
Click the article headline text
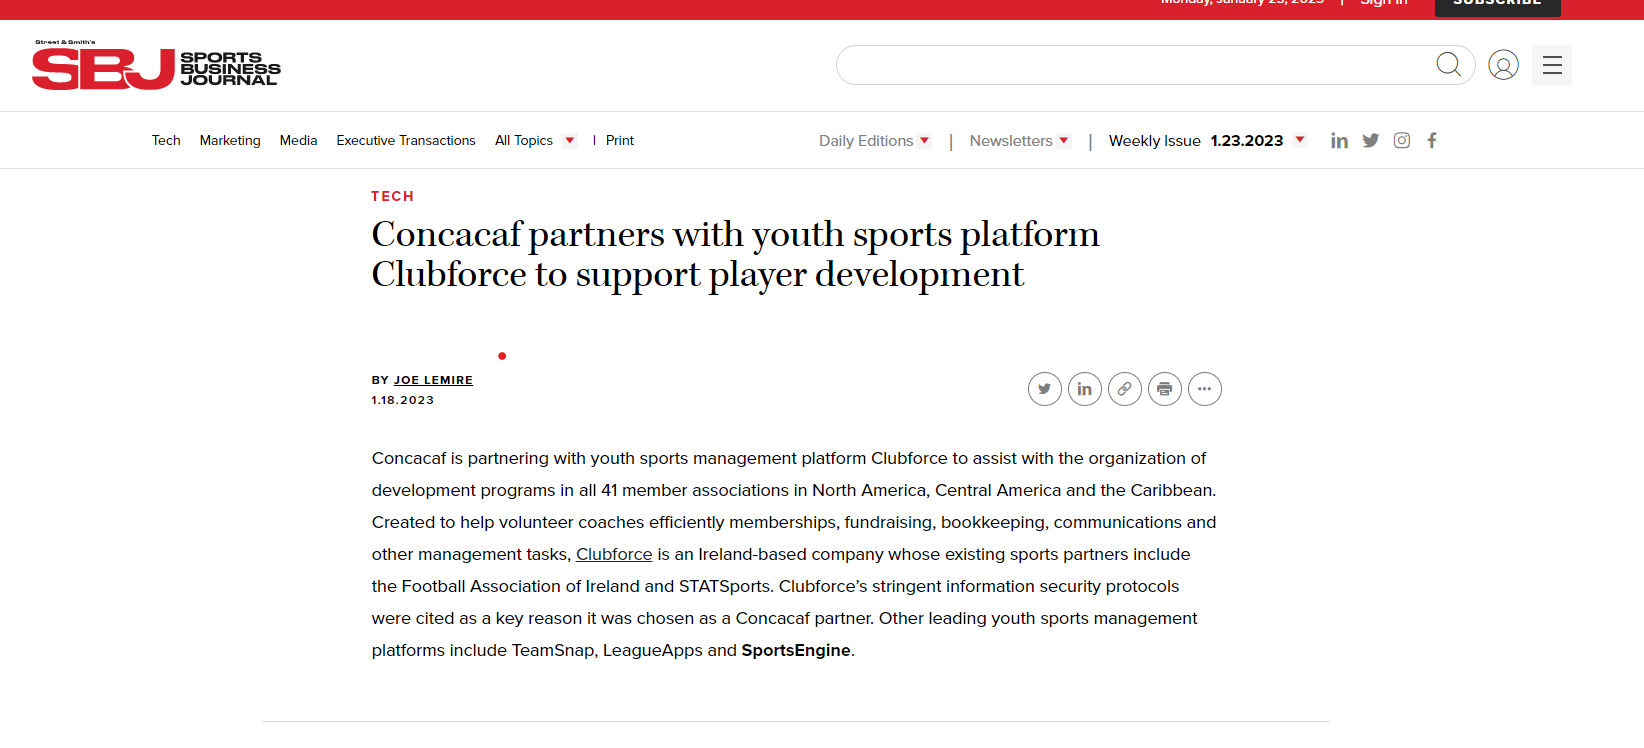[735, 254]
